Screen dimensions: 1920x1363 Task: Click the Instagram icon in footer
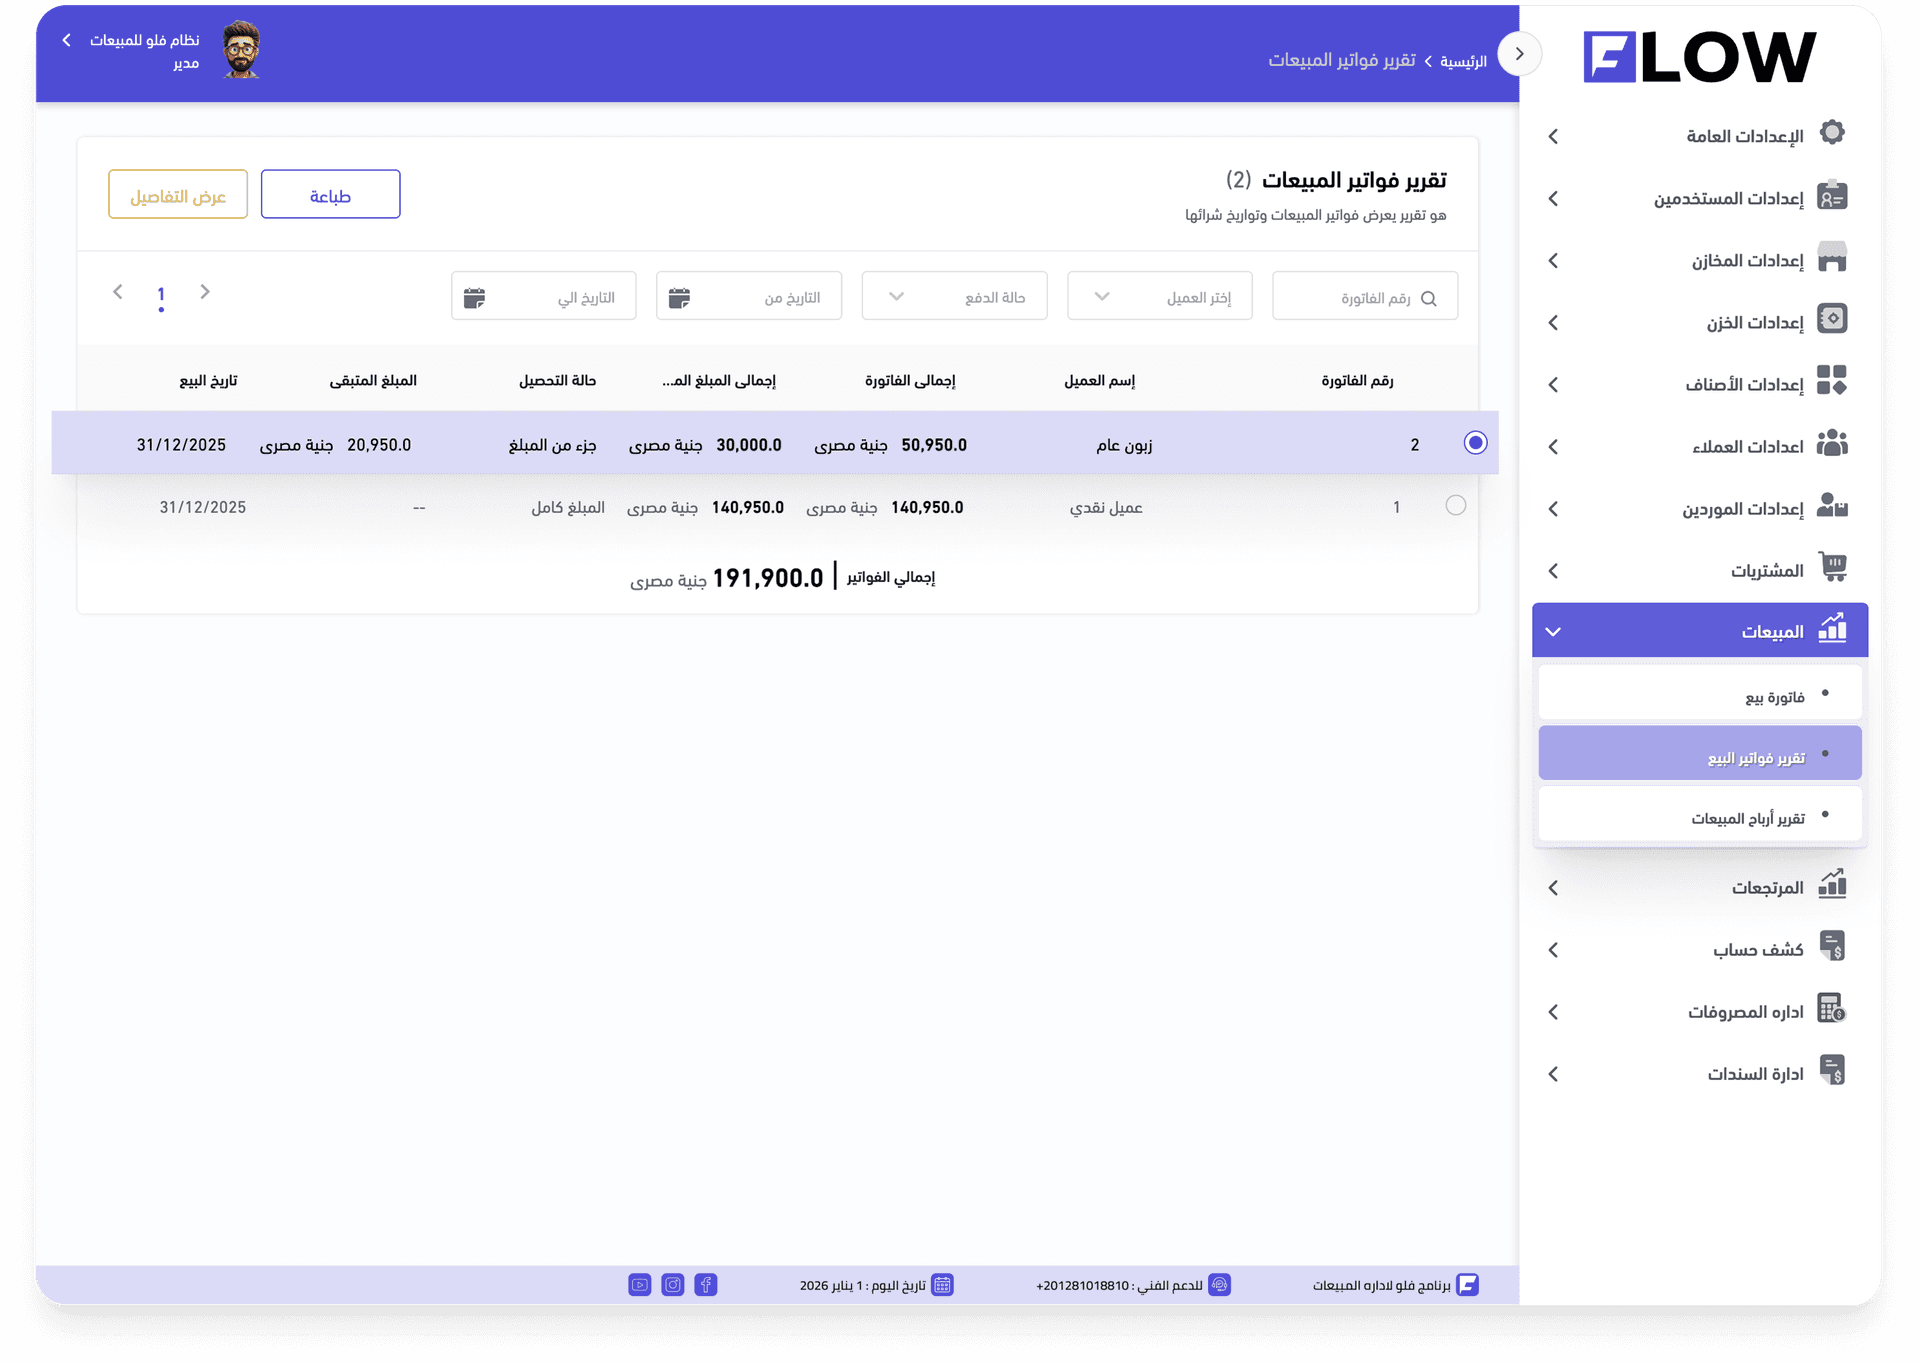pyautogui.click(x=673, y=1285)
